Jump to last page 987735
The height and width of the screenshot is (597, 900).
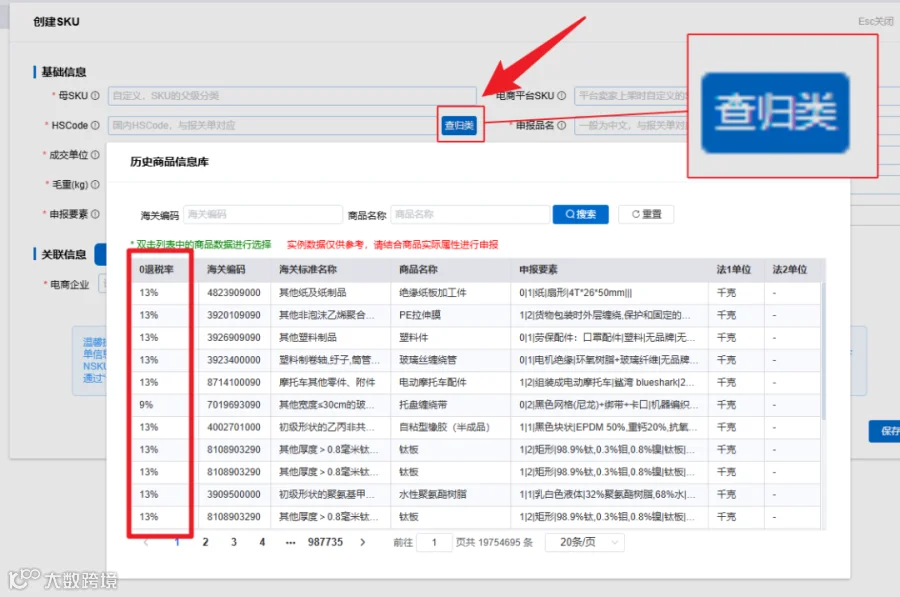(325, 542)
